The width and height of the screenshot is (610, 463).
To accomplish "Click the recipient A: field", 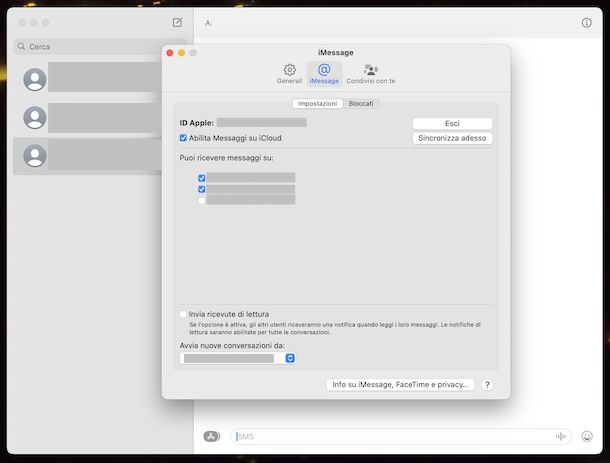I will 389,23.
